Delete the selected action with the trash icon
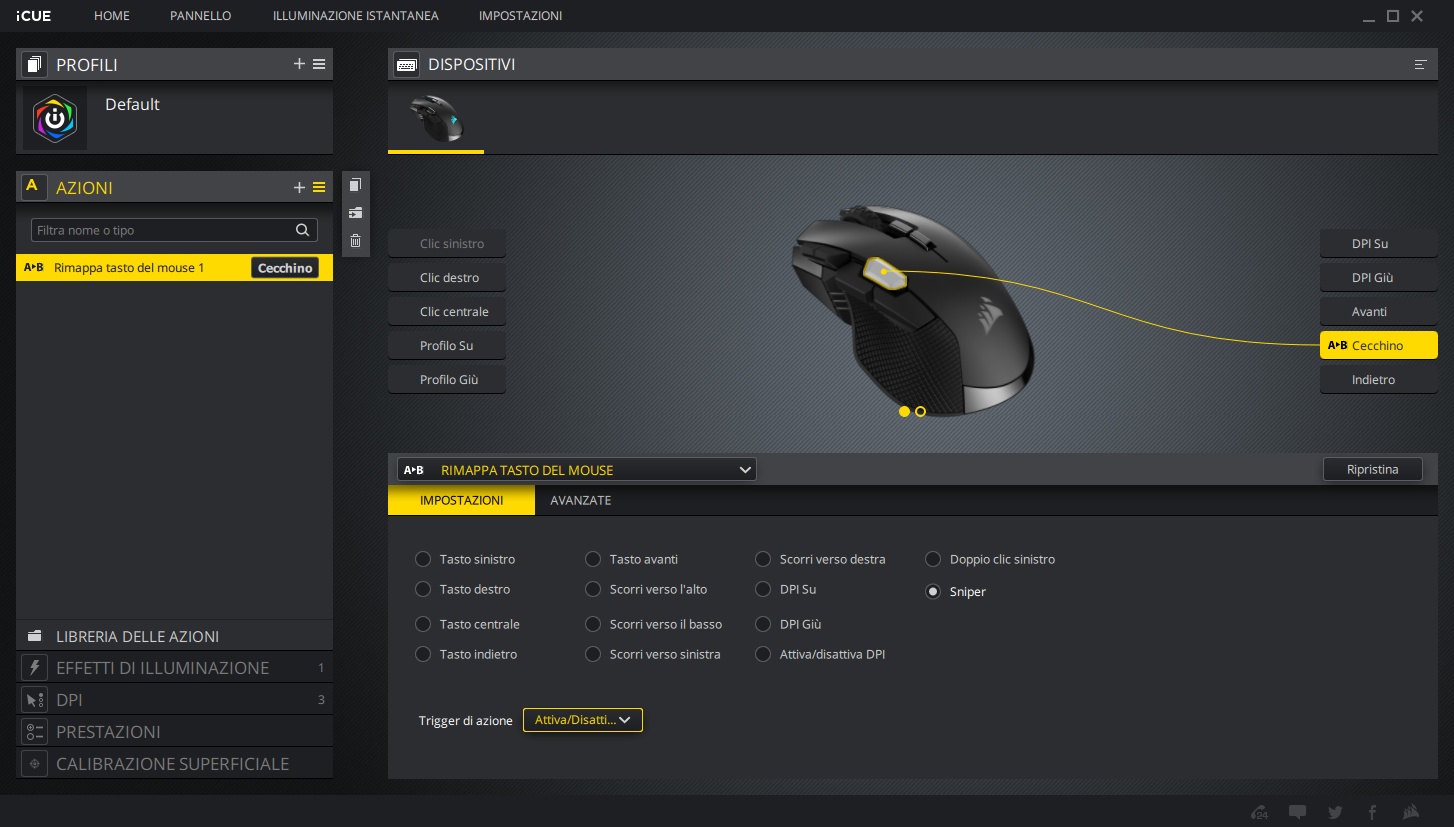The image size is (1454, 827). click(x=355, y=241)
